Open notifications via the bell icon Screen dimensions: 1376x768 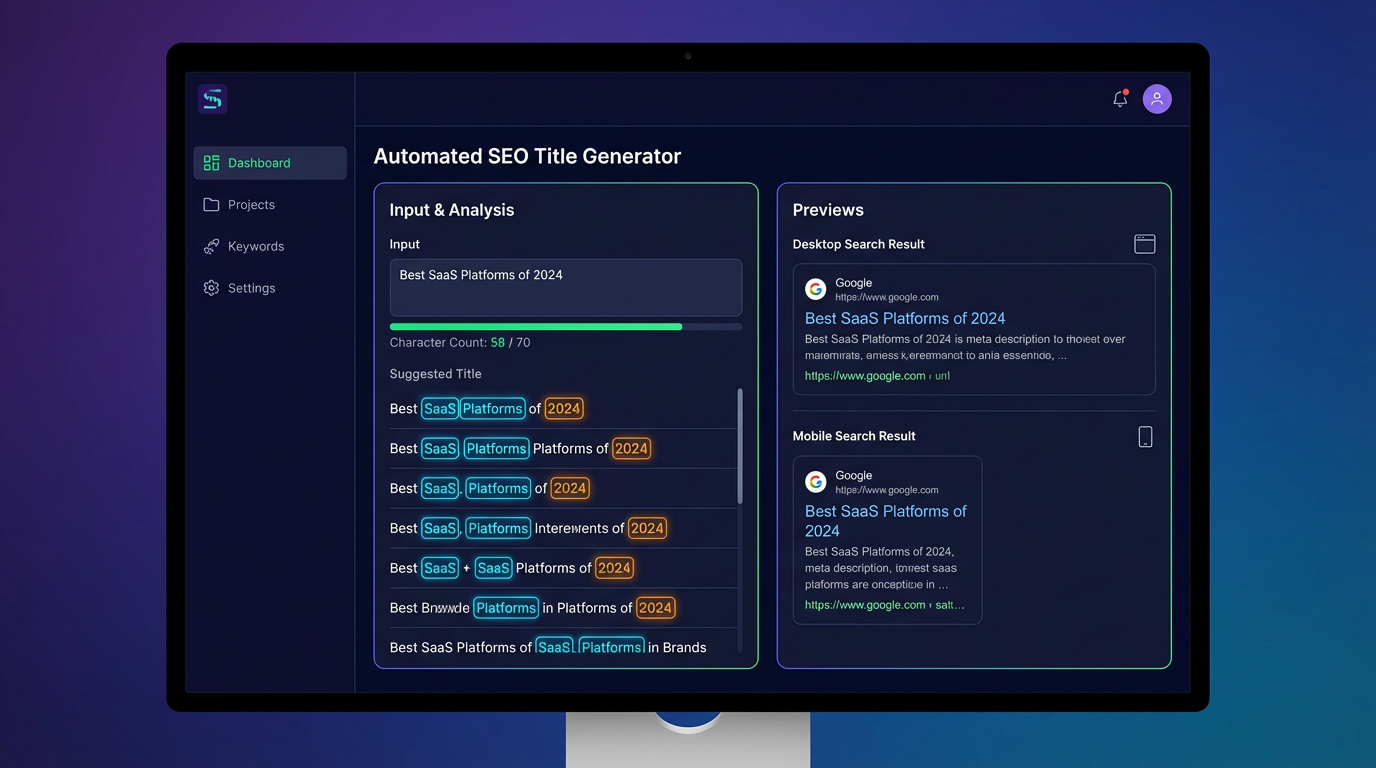coord(1120,99)
